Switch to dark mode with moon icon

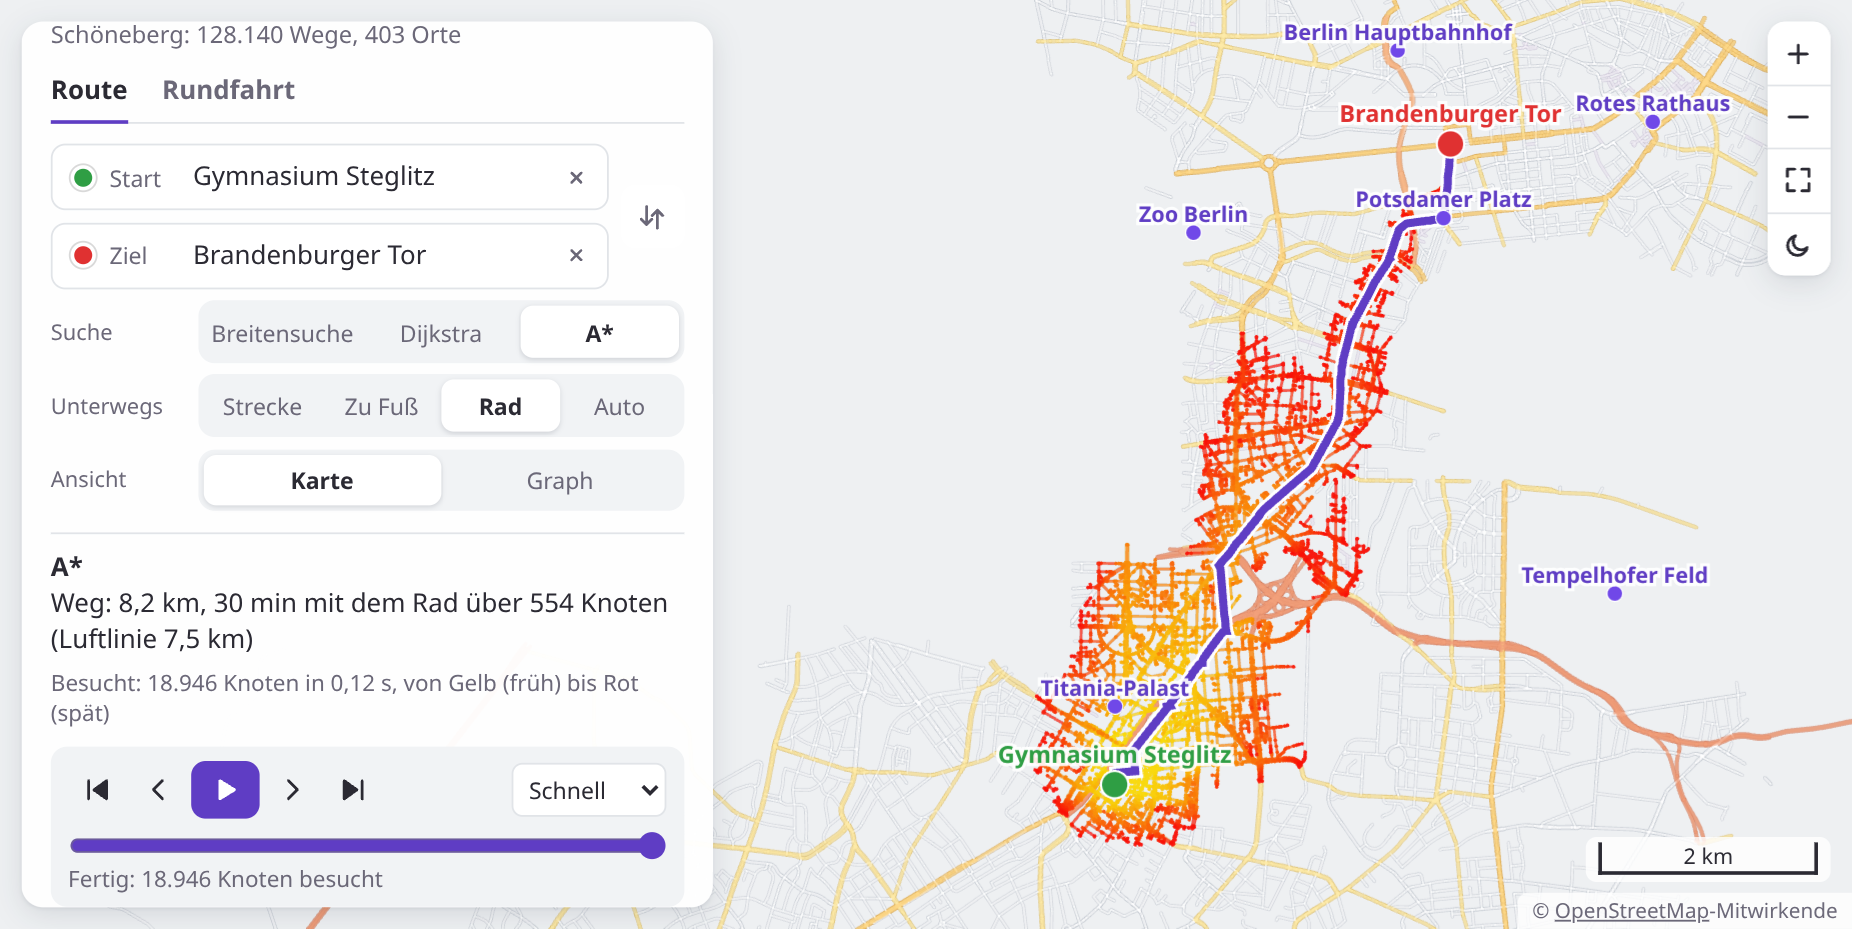1798,245
